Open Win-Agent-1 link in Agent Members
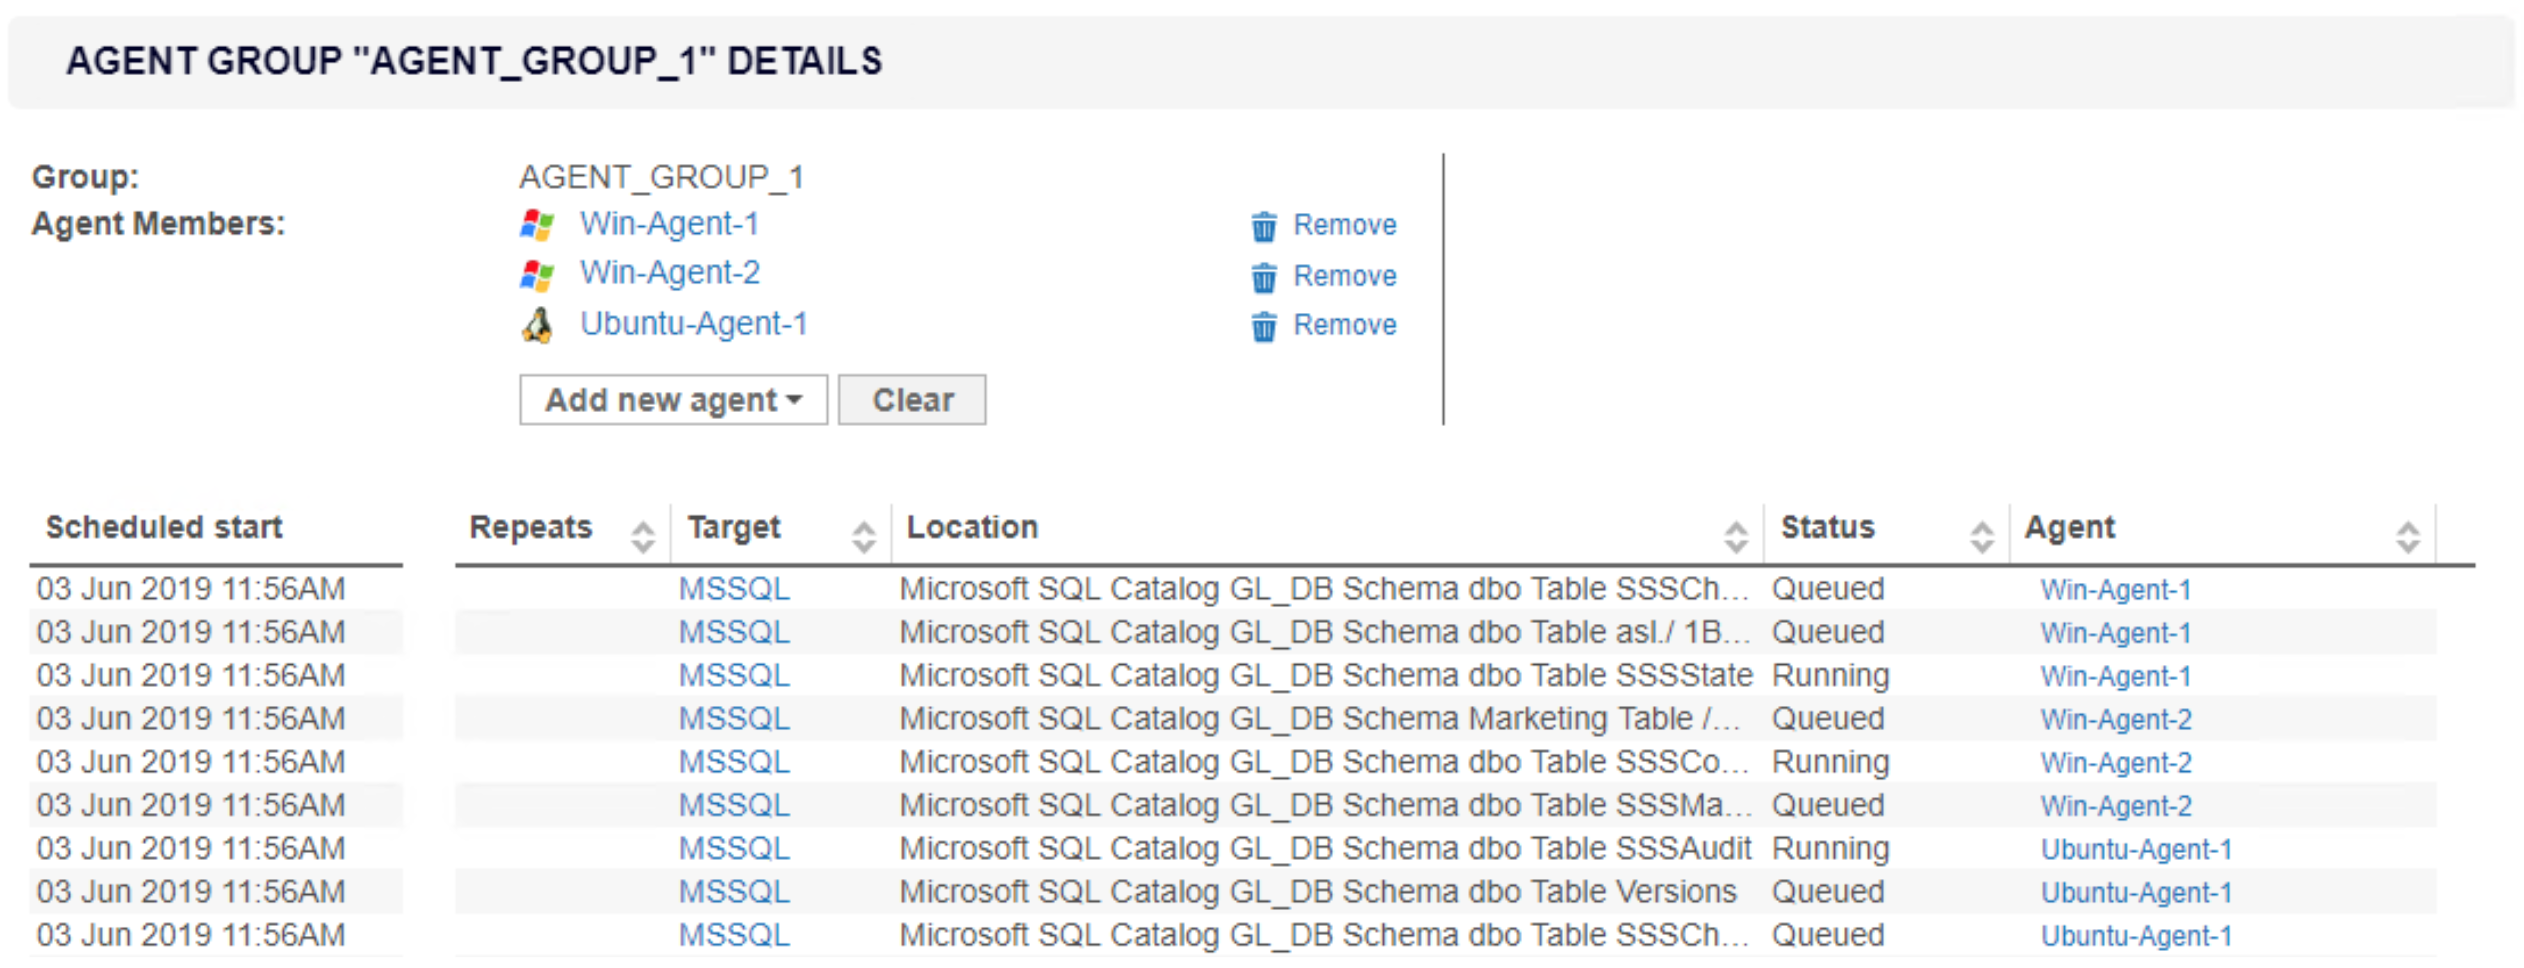This screenshot has width=2524, height=968. 669,224
